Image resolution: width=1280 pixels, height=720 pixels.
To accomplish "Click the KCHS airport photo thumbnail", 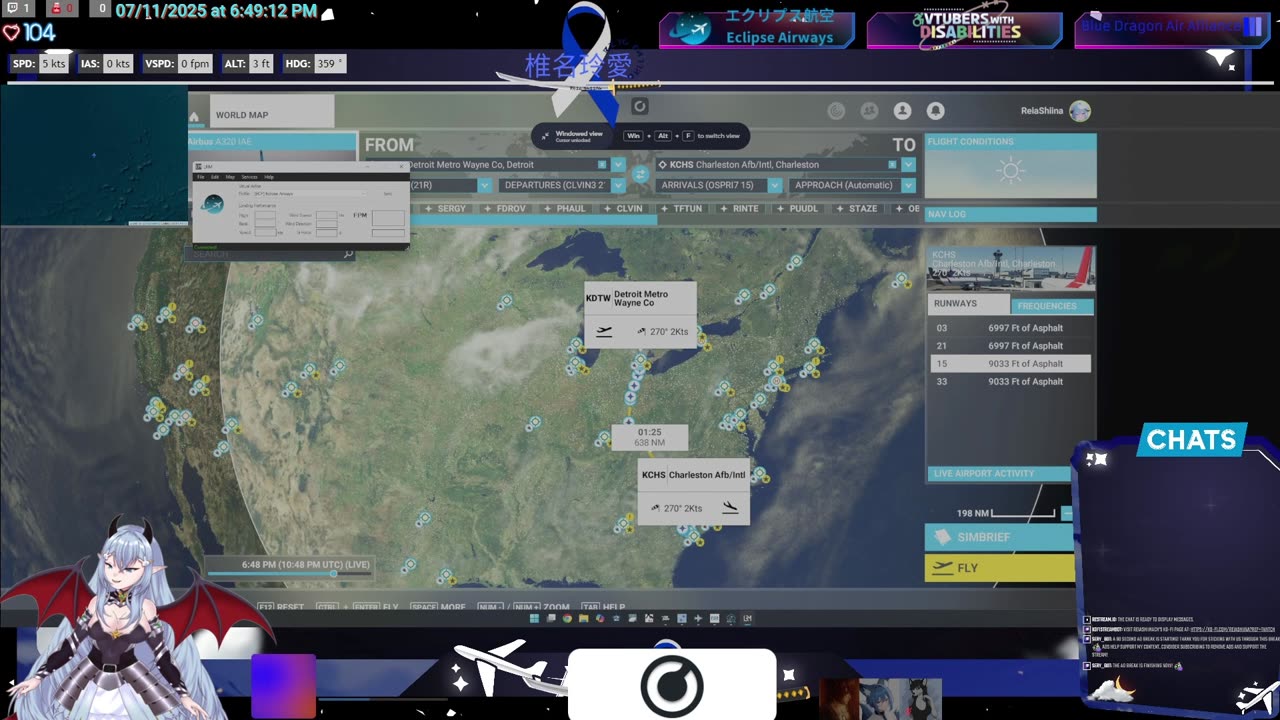I will point(1011,269).
